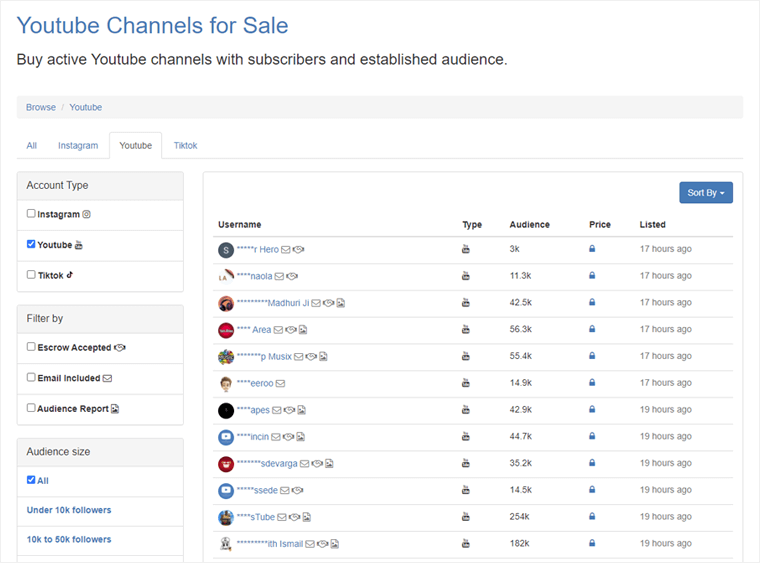Click escrow handshake icon next to Area
The image size is (760, 563).
click(x=291, y=330)
